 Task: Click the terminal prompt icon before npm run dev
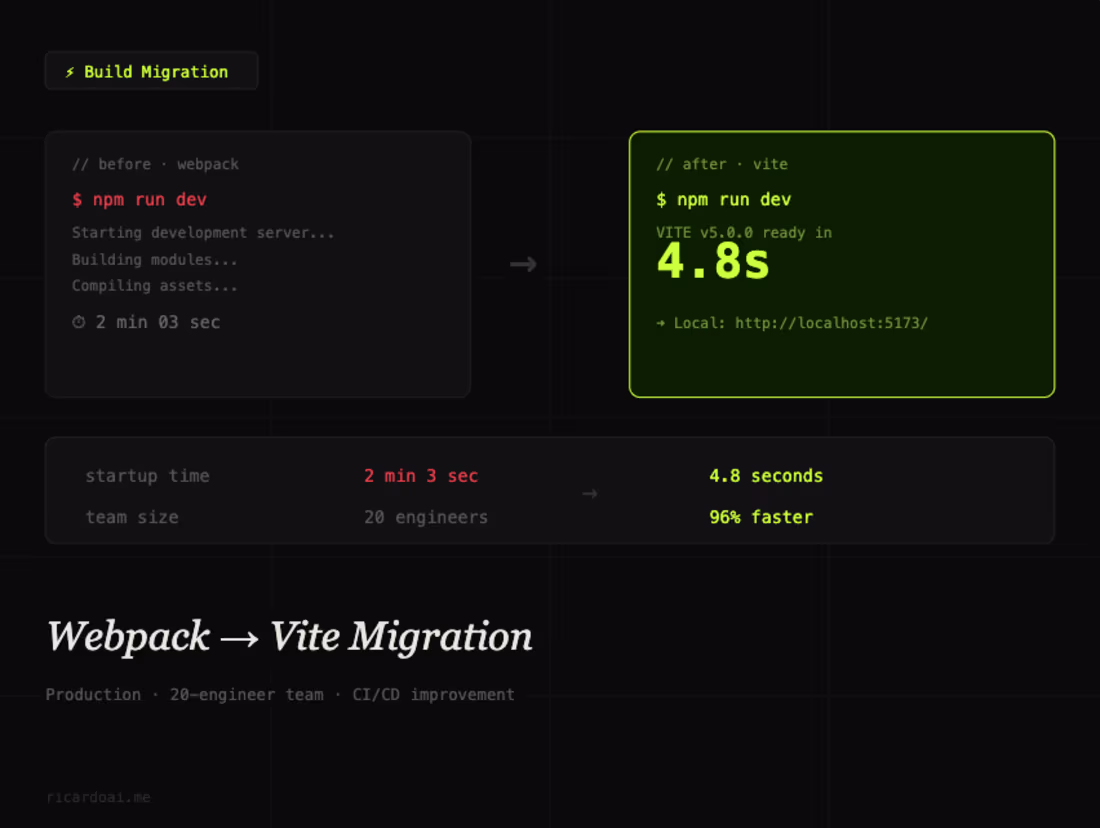point(663,199)
